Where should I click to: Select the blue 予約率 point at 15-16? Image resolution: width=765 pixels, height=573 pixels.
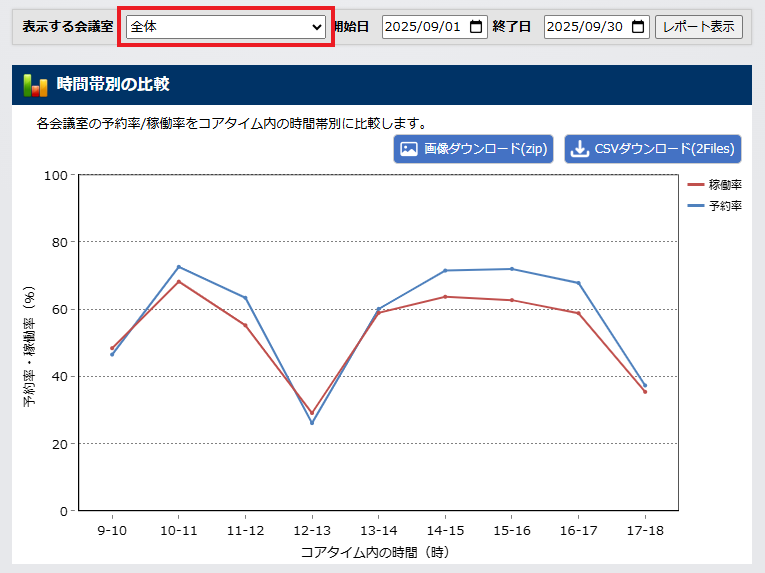point(512,269)
